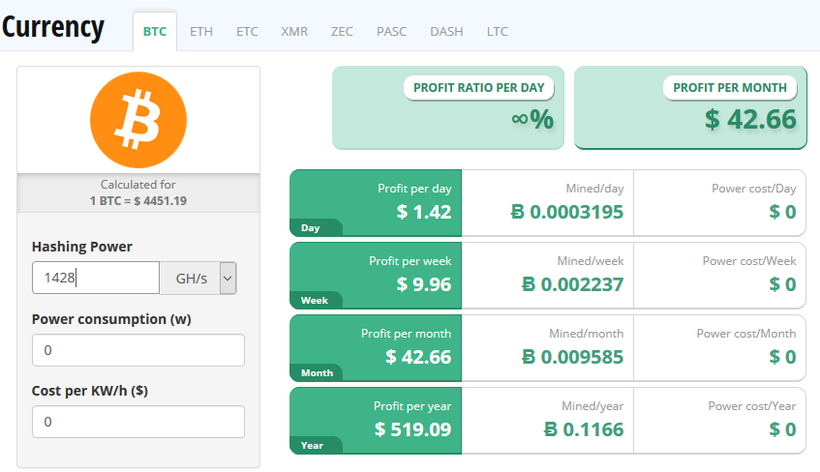820x472 pixels.
Task: Click the Cost per KW/h ($) label
Action: (x=90, y=391)
